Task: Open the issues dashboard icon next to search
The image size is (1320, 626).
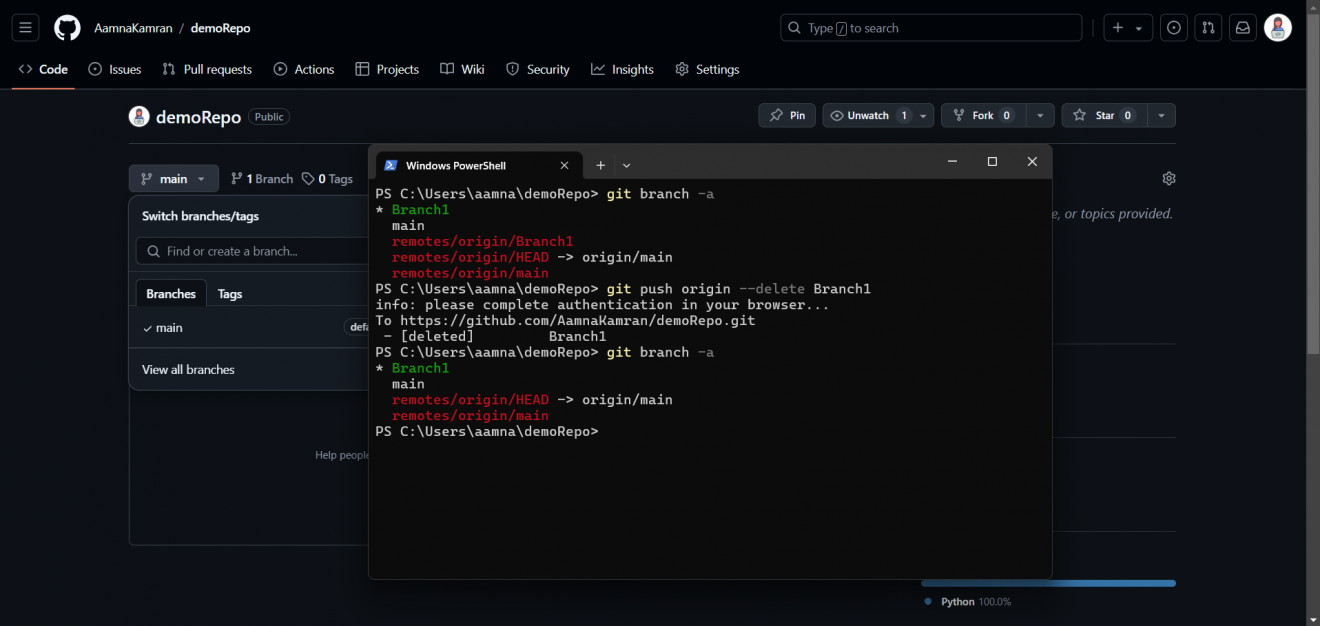Action: click(x=1173, y=27)
